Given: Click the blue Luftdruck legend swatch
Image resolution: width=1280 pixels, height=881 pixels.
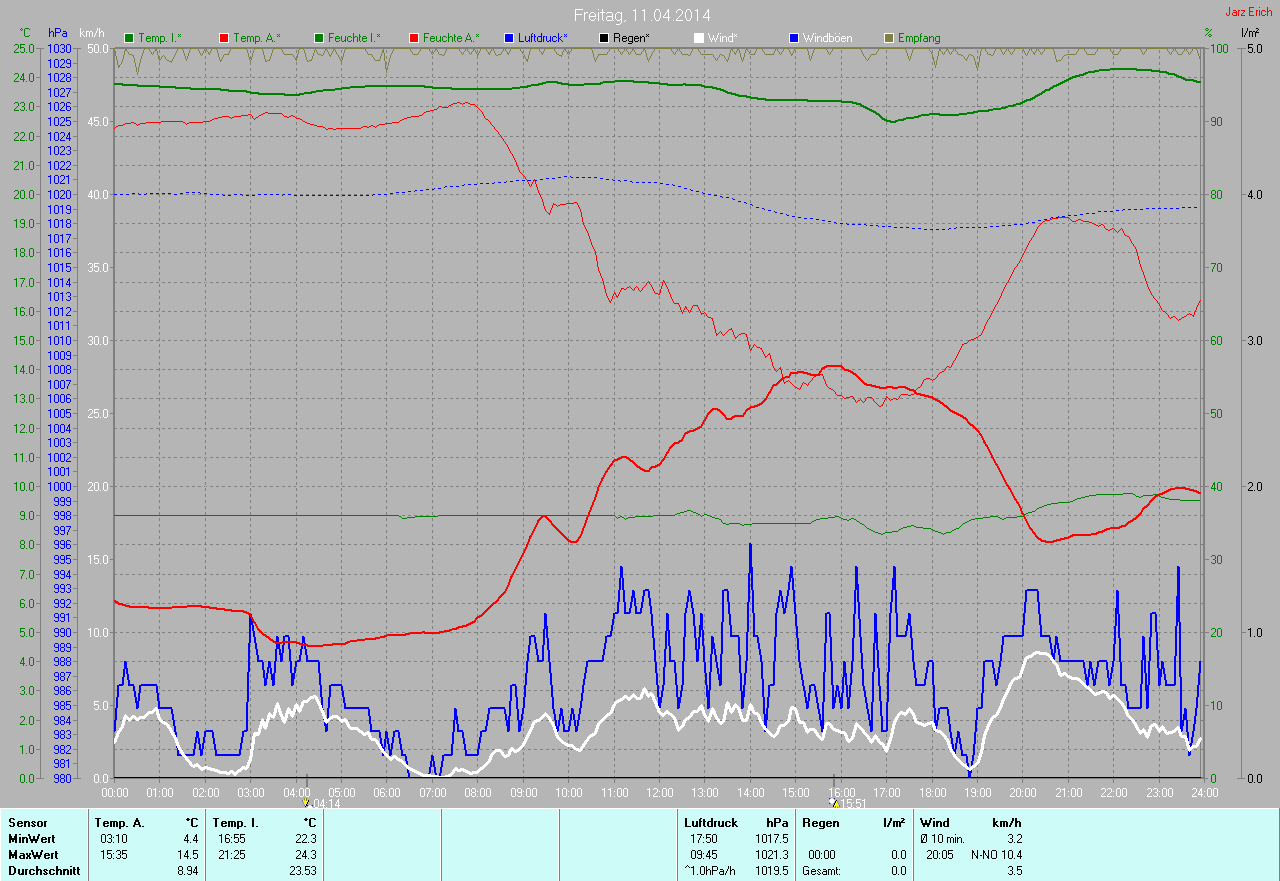Looking at the screenshot, I should click(x=509, y=38).
